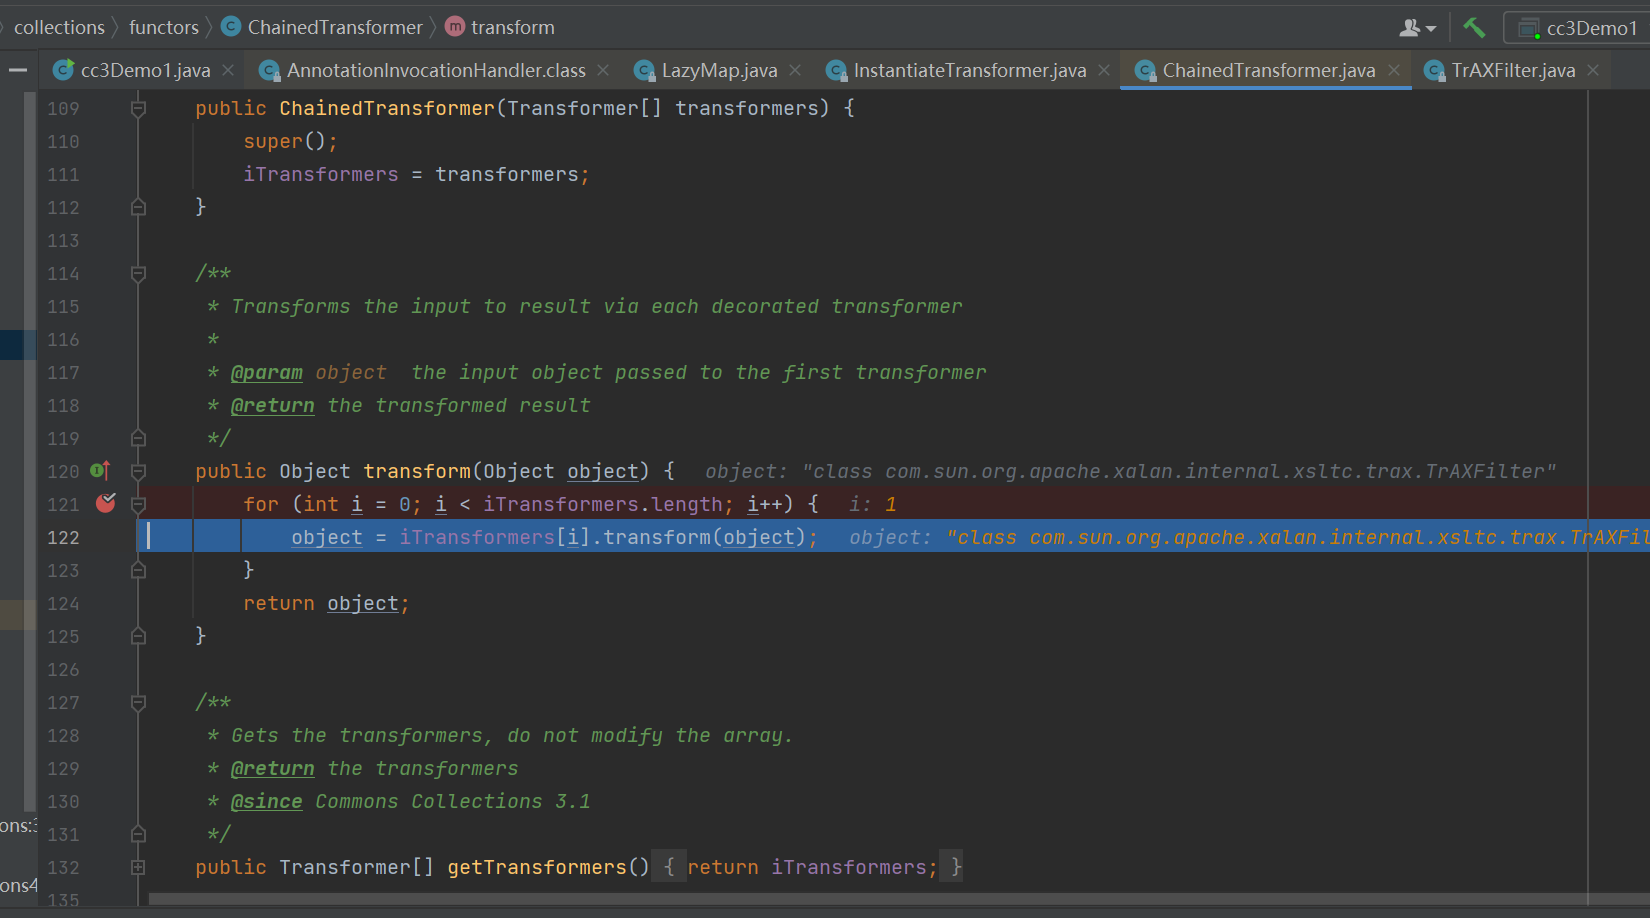Click 'iTransformers' on line 111
This screenshot has height=918, width=1650.
(320, 174)
